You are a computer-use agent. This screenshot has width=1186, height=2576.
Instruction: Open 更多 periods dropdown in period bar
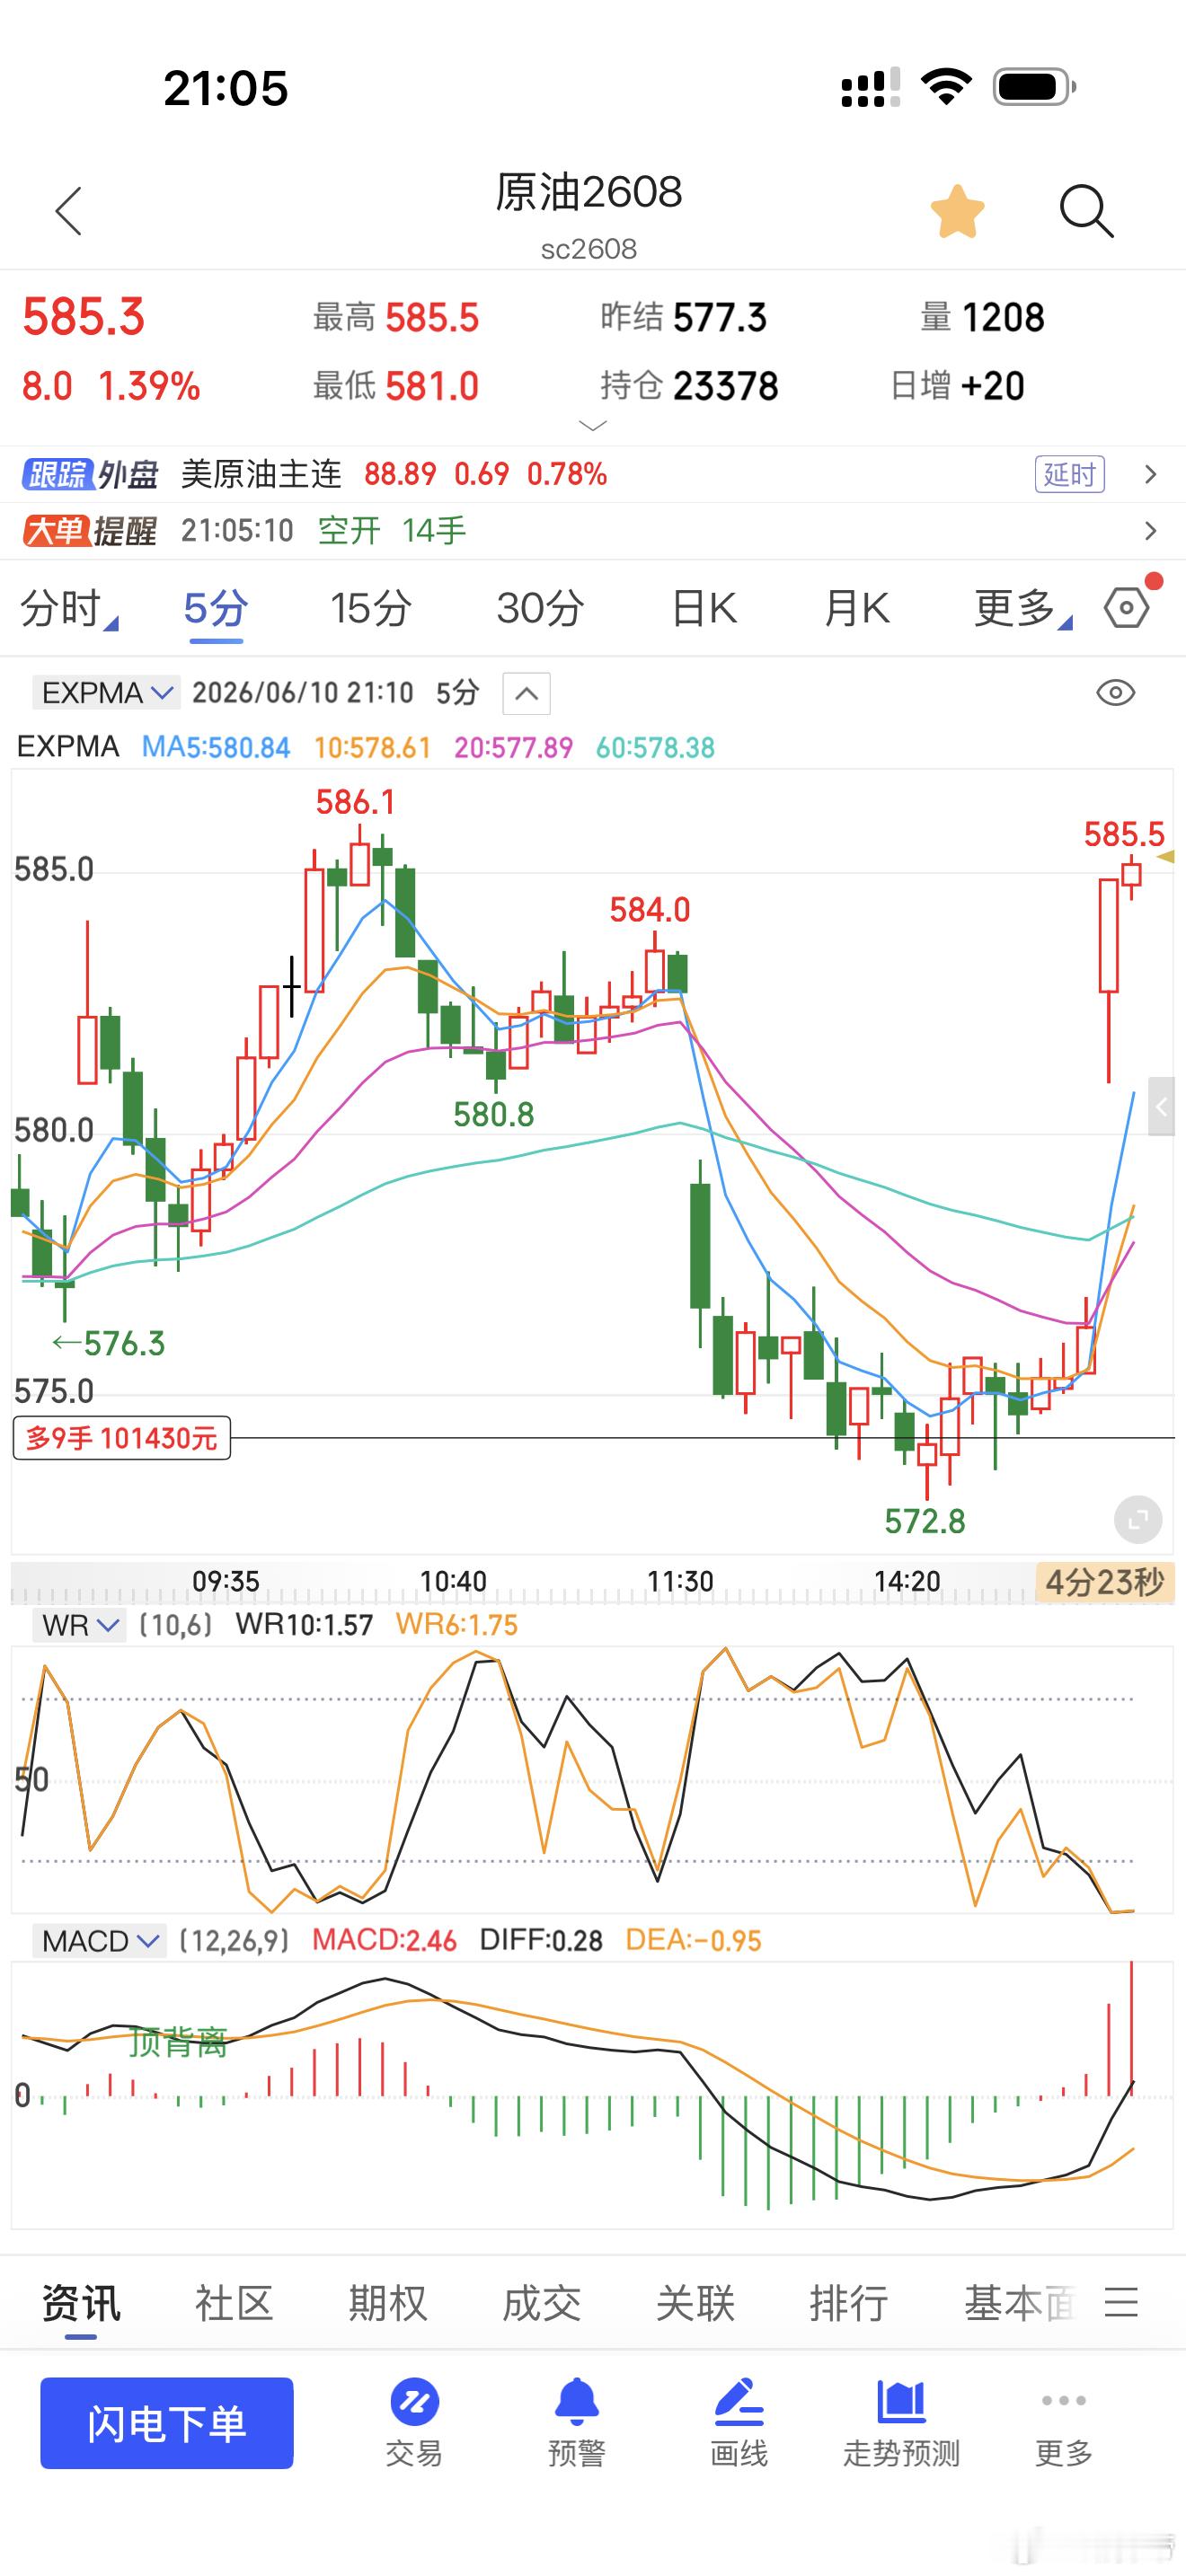[1022, 608]
